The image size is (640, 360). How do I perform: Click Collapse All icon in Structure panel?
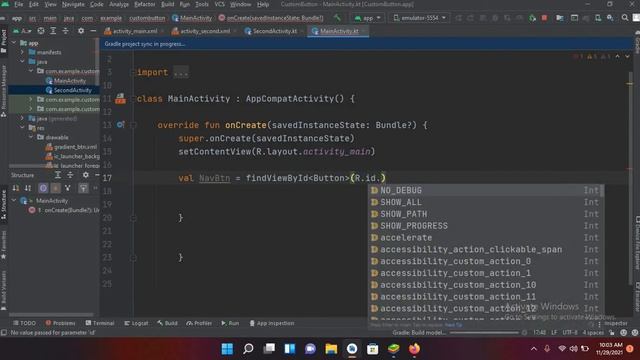coord(70,175)
